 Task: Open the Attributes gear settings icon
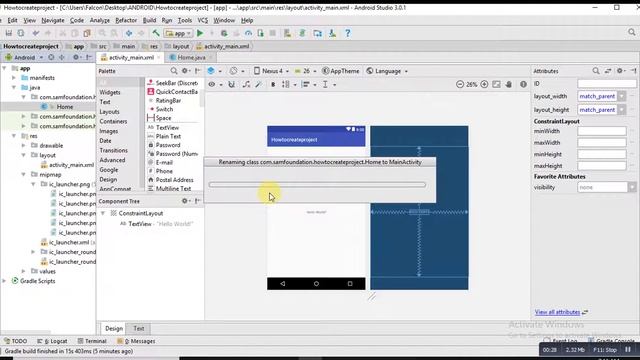(620, 71)
